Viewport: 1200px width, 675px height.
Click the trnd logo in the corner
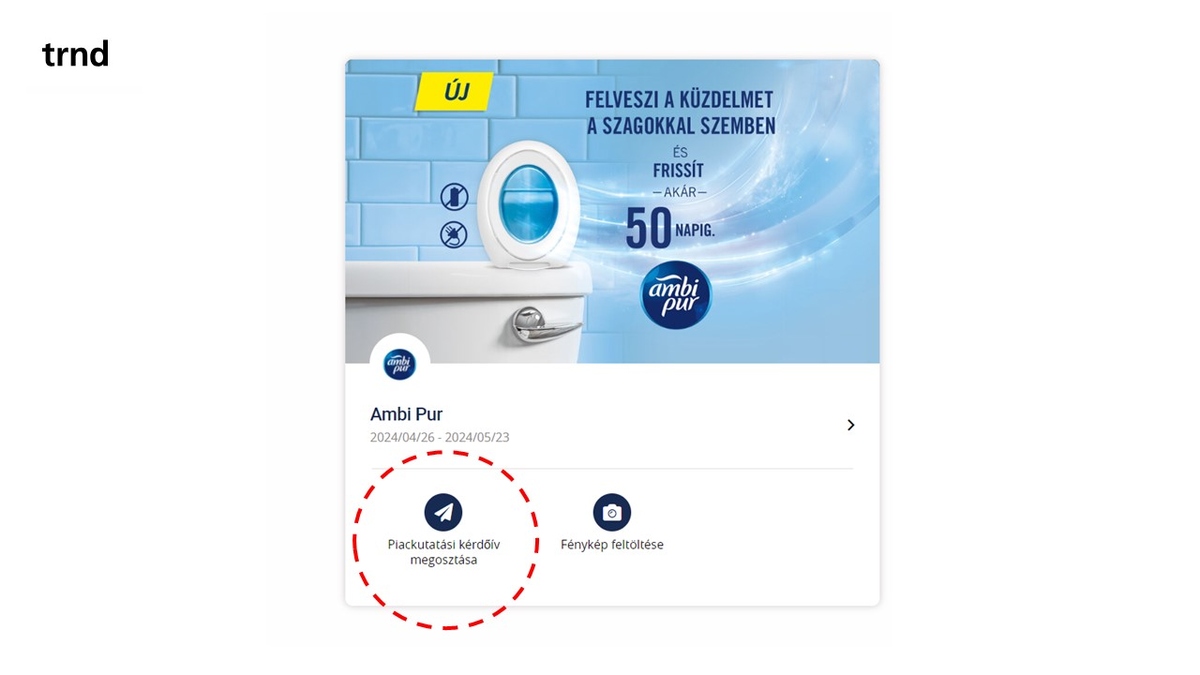(75, 54)
